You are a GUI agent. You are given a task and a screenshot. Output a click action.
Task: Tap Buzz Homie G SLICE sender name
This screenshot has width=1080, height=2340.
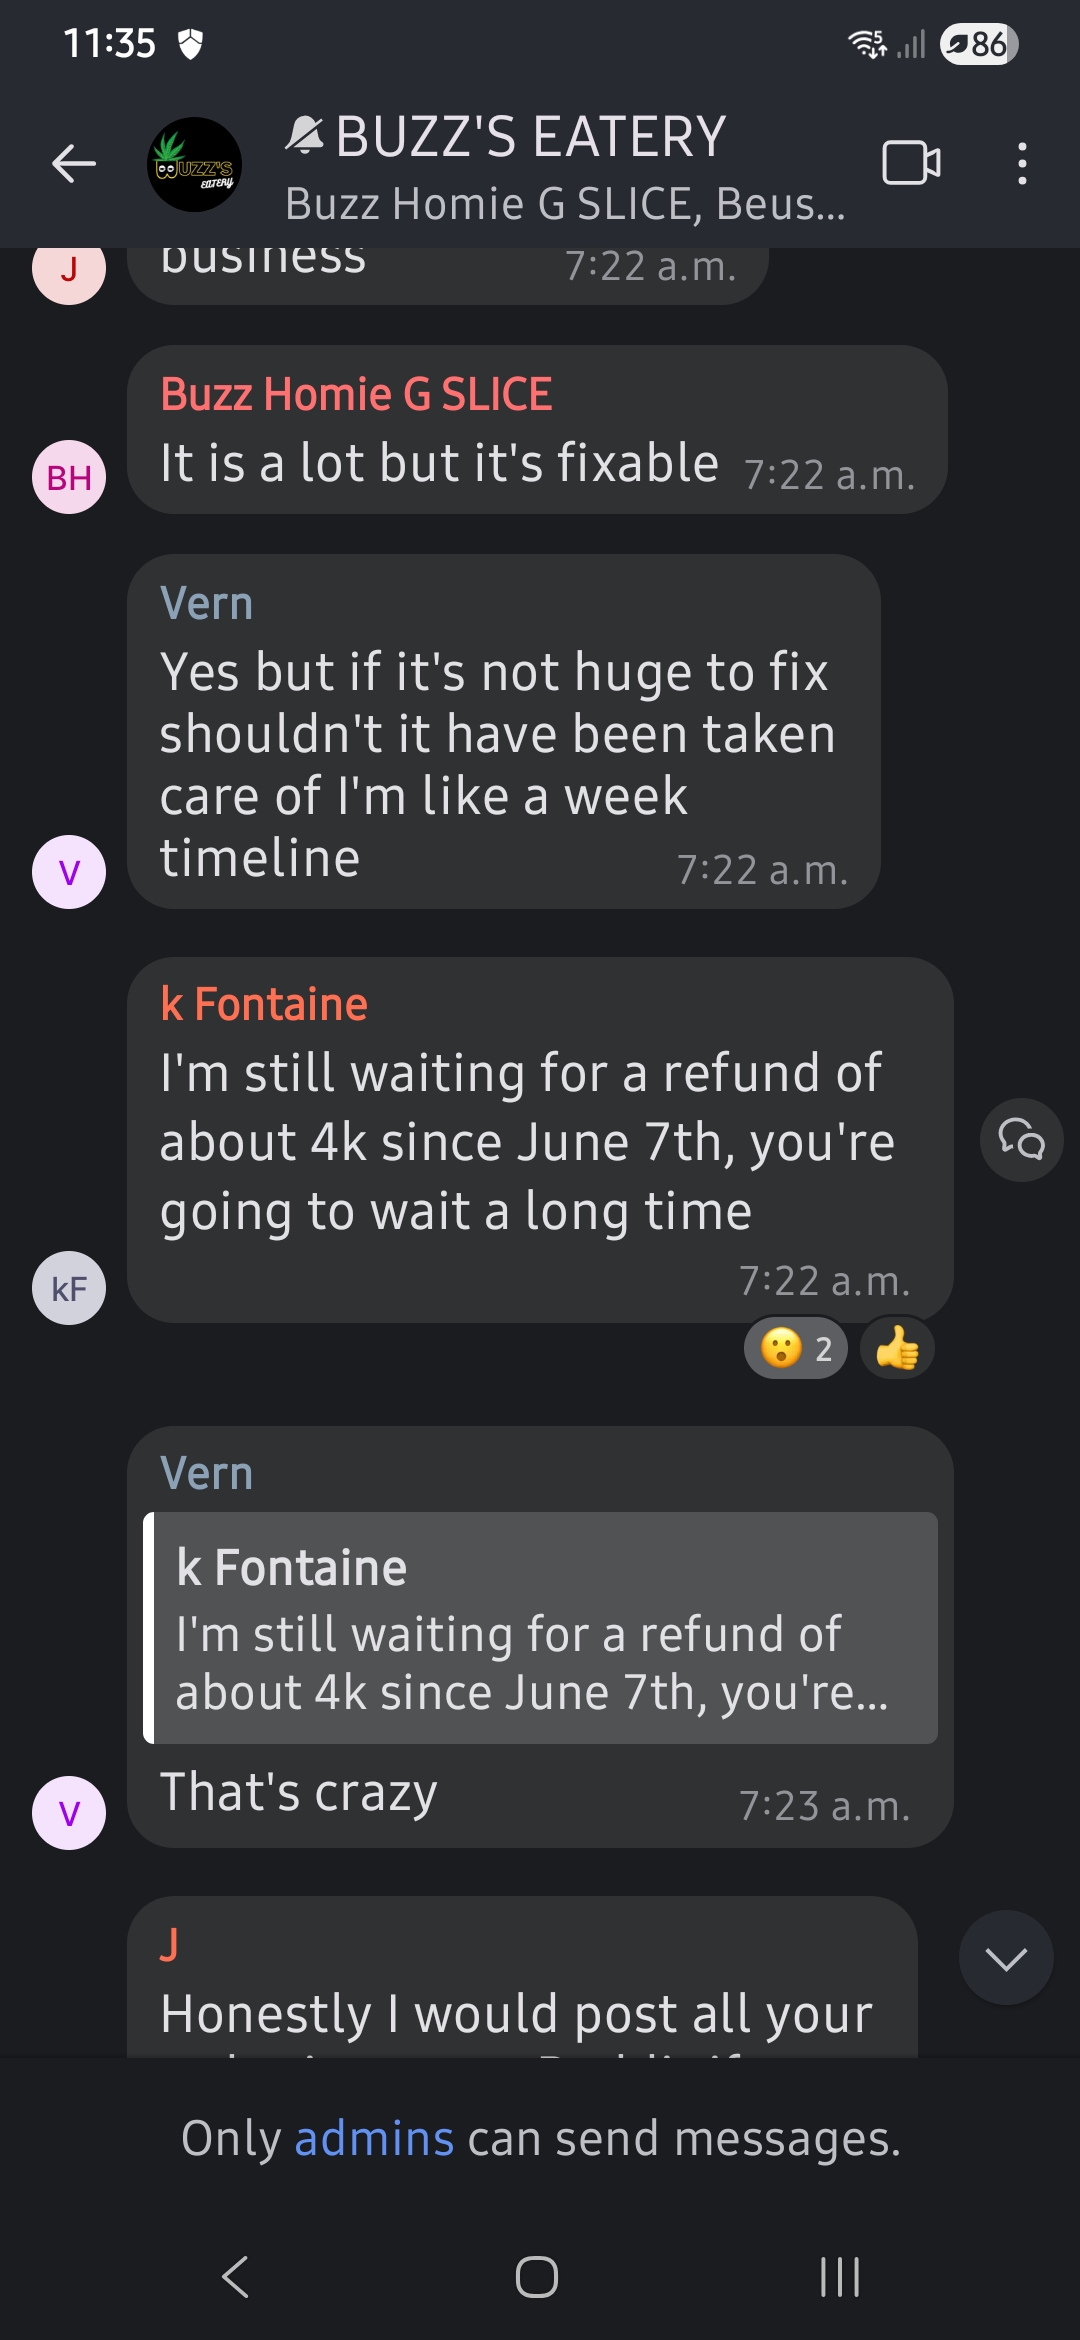356,395
